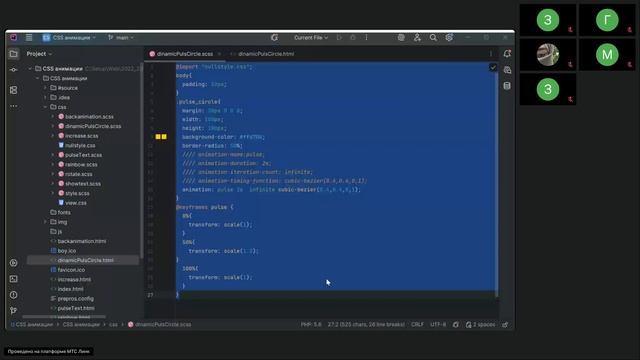Close the dinamicPulsCircle.scss tab
The height and width of the screenshot is (360, 640).
(219, 54)
